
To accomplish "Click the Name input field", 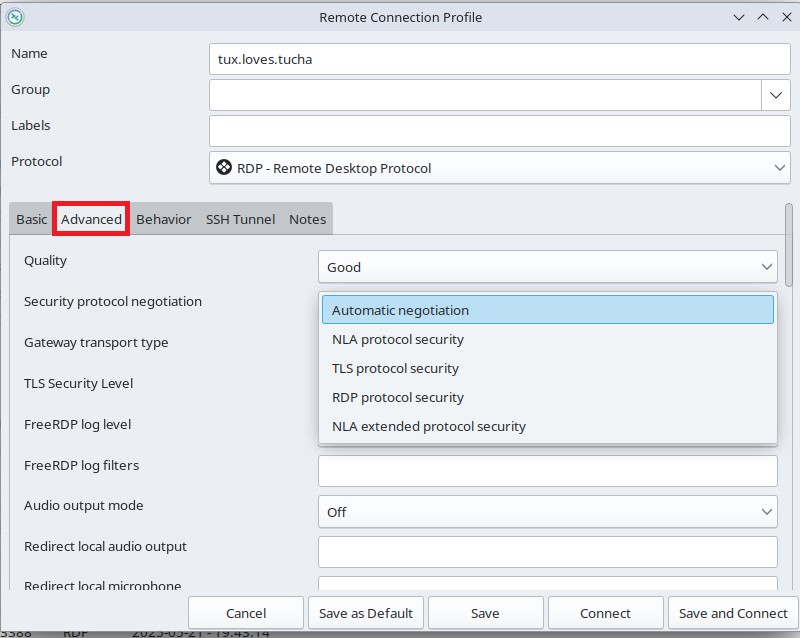I will point(499,59).
